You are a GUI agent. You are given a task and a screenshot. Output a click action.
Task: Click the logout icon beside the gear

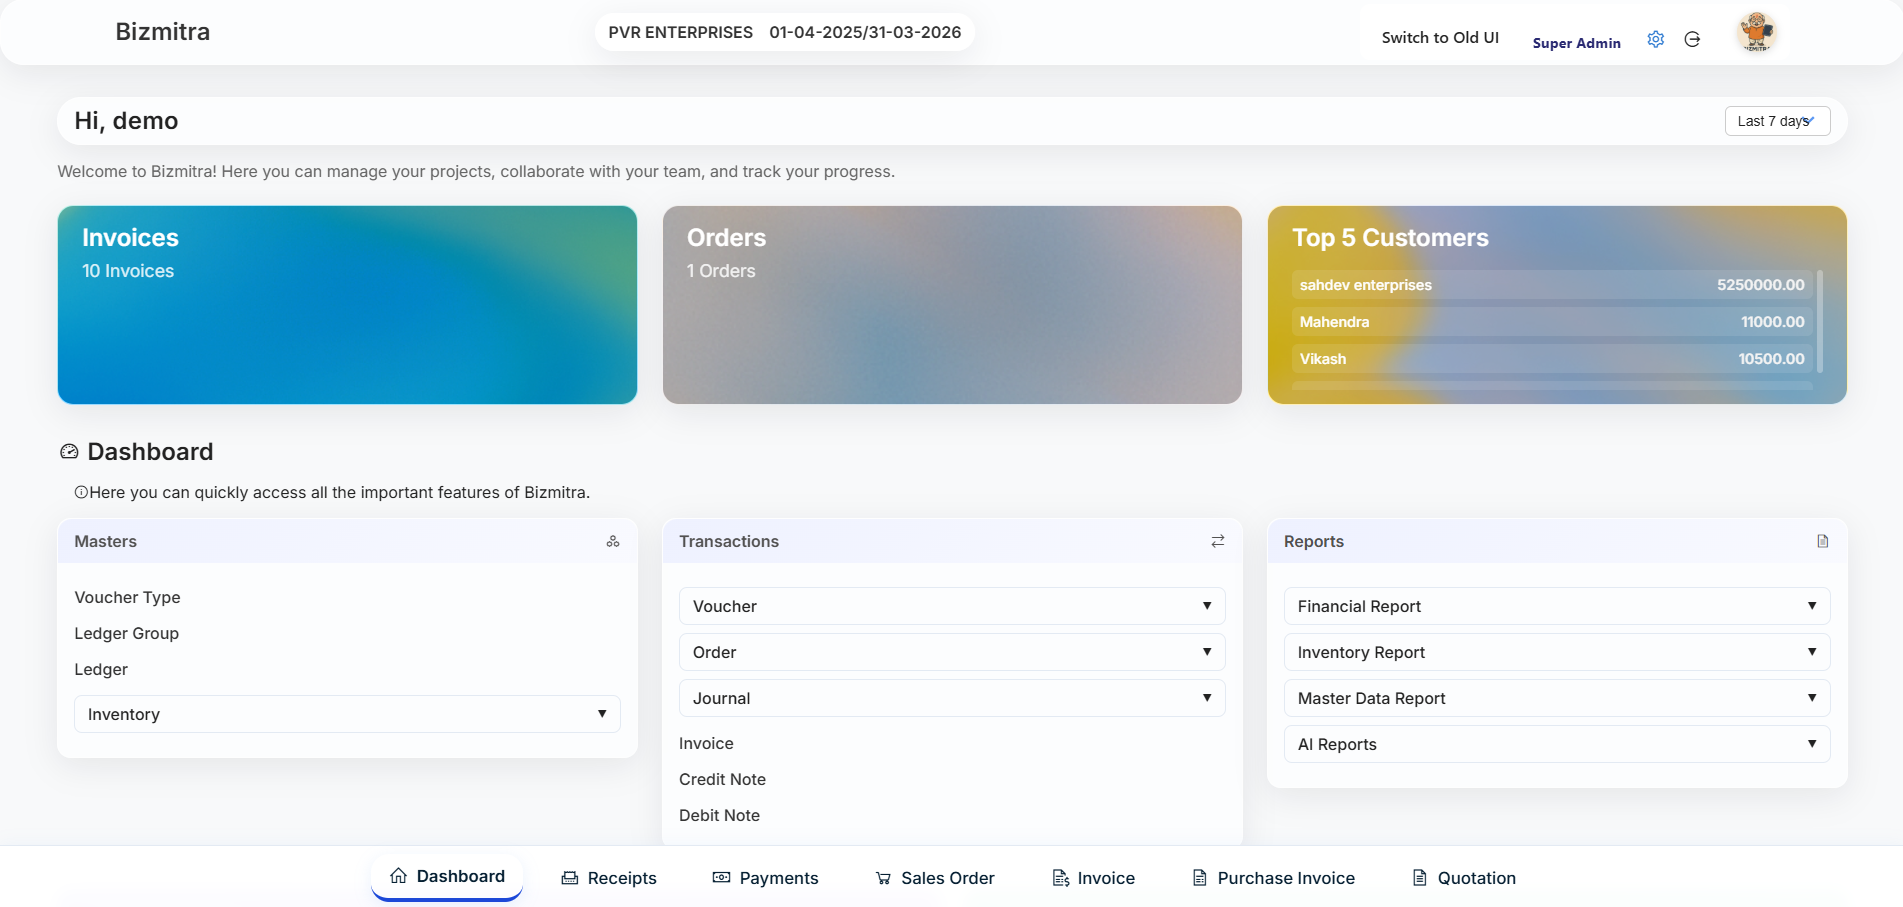pyautogui.click(x=1692, y=39)
